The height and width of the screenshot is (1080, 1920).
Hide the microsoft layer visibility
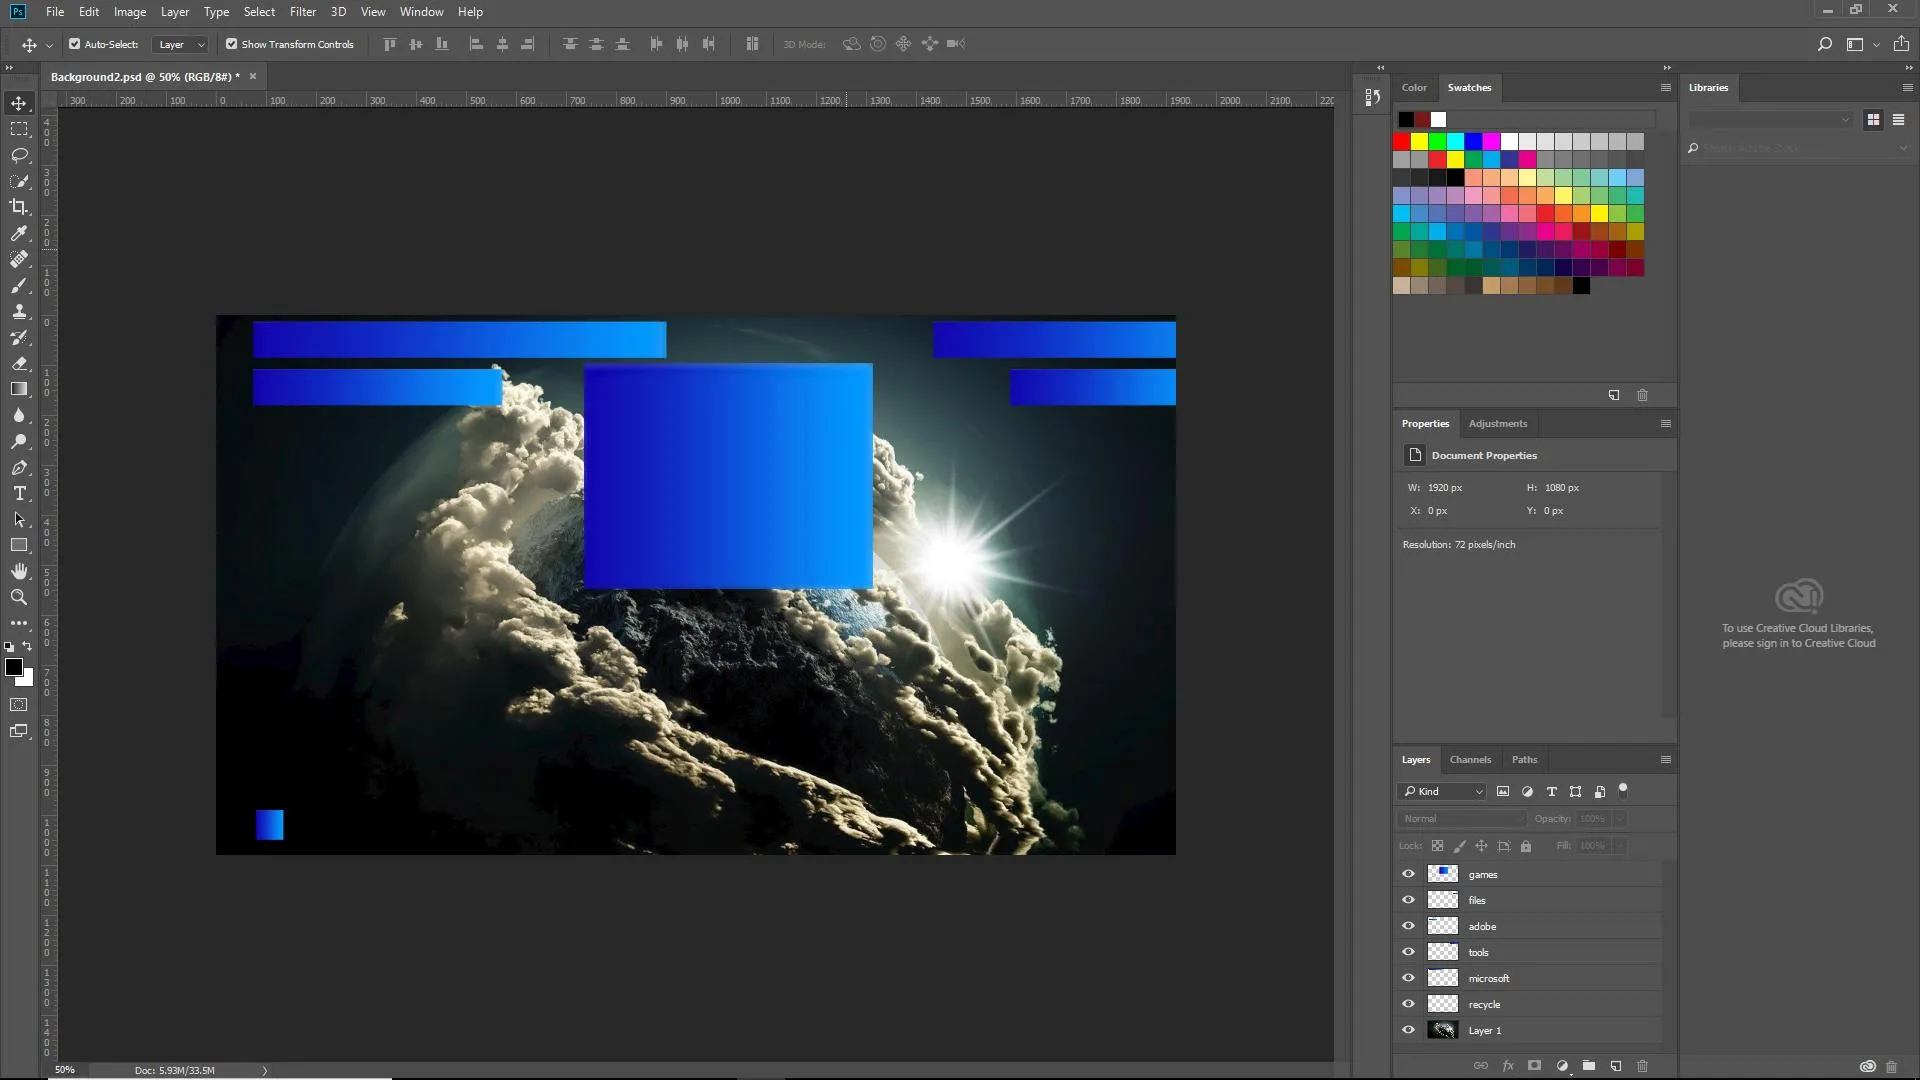tap(1408, 978)
